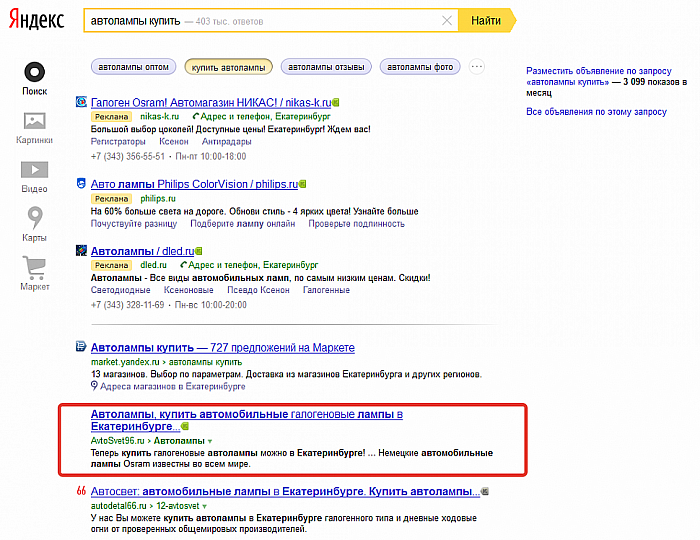Viewport: 700px width, 540px height.
Task: Open market.yandex.ru green URL
Action: coord(125,362)
